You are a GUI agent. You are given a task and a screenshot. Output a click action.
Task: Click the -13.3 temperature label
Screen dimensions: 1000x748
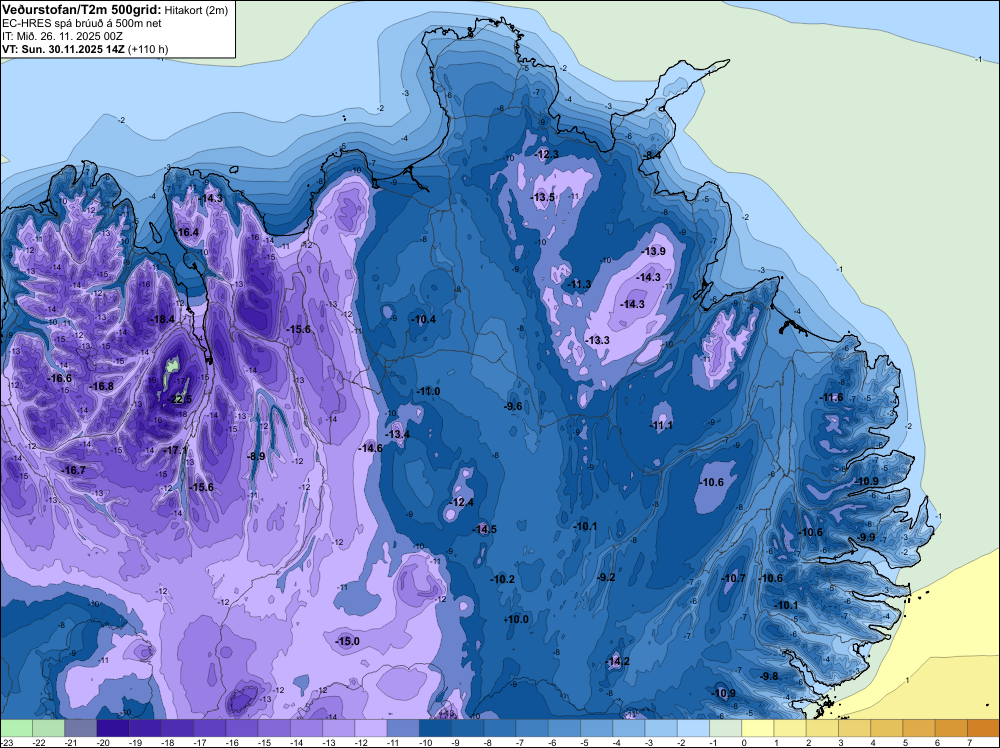click(598, 341)
